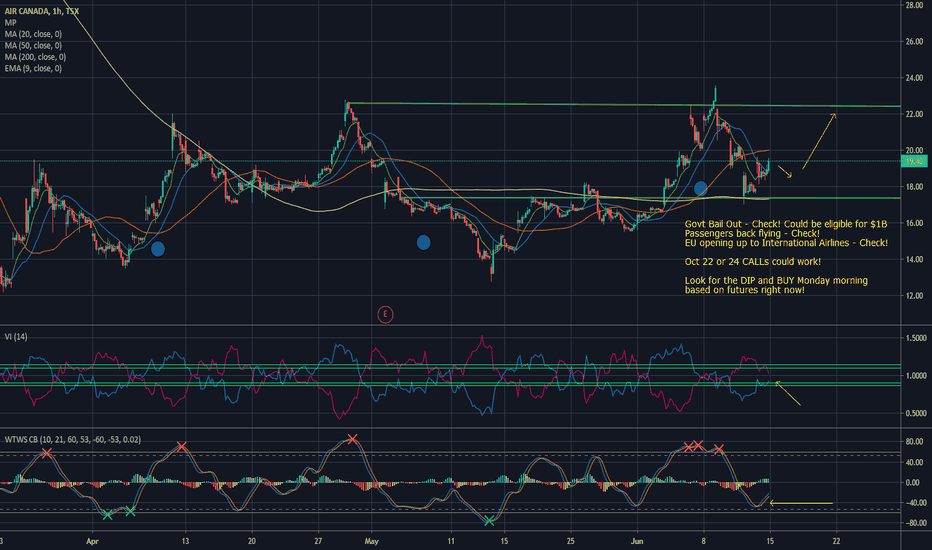
Task: Click the 80.00 value on the WTWS scale
Action: tap(914, 442)
